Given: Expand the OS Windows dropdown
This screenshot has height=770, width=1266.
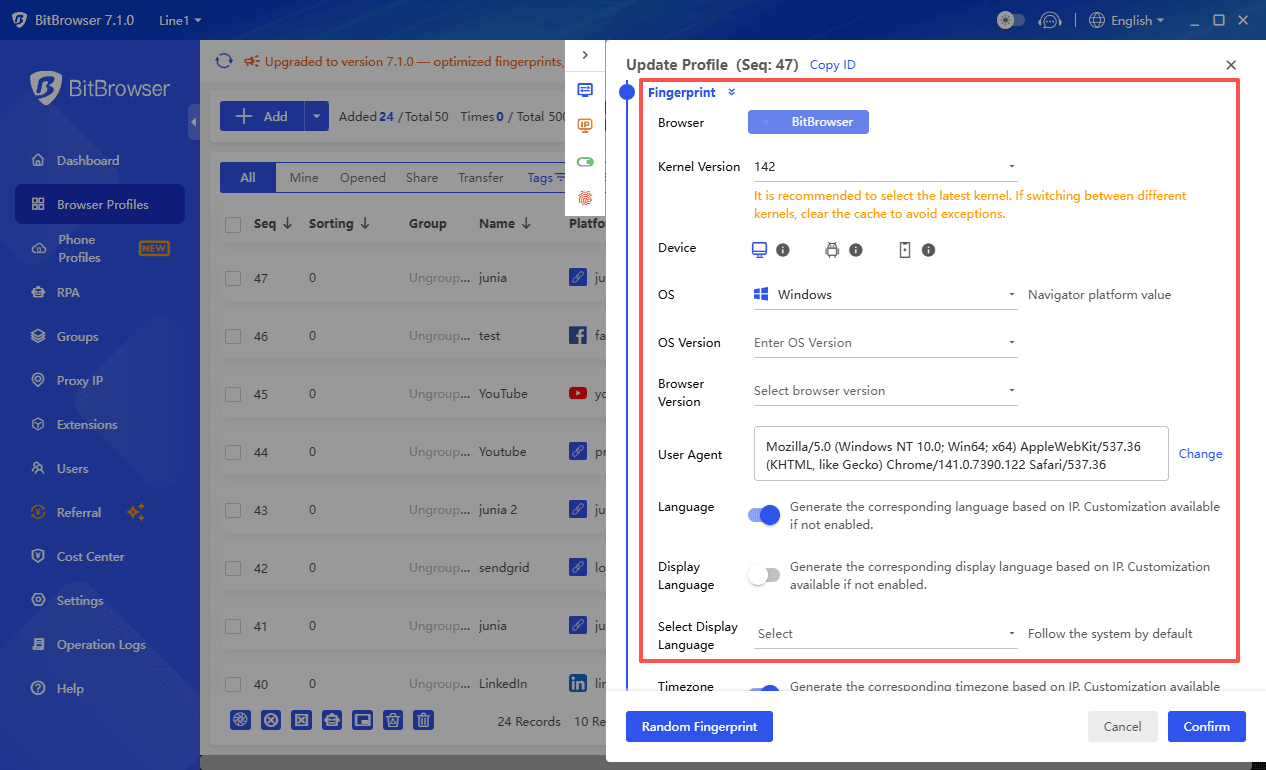Looking at the screenshot, I should (x=884, y=295).
